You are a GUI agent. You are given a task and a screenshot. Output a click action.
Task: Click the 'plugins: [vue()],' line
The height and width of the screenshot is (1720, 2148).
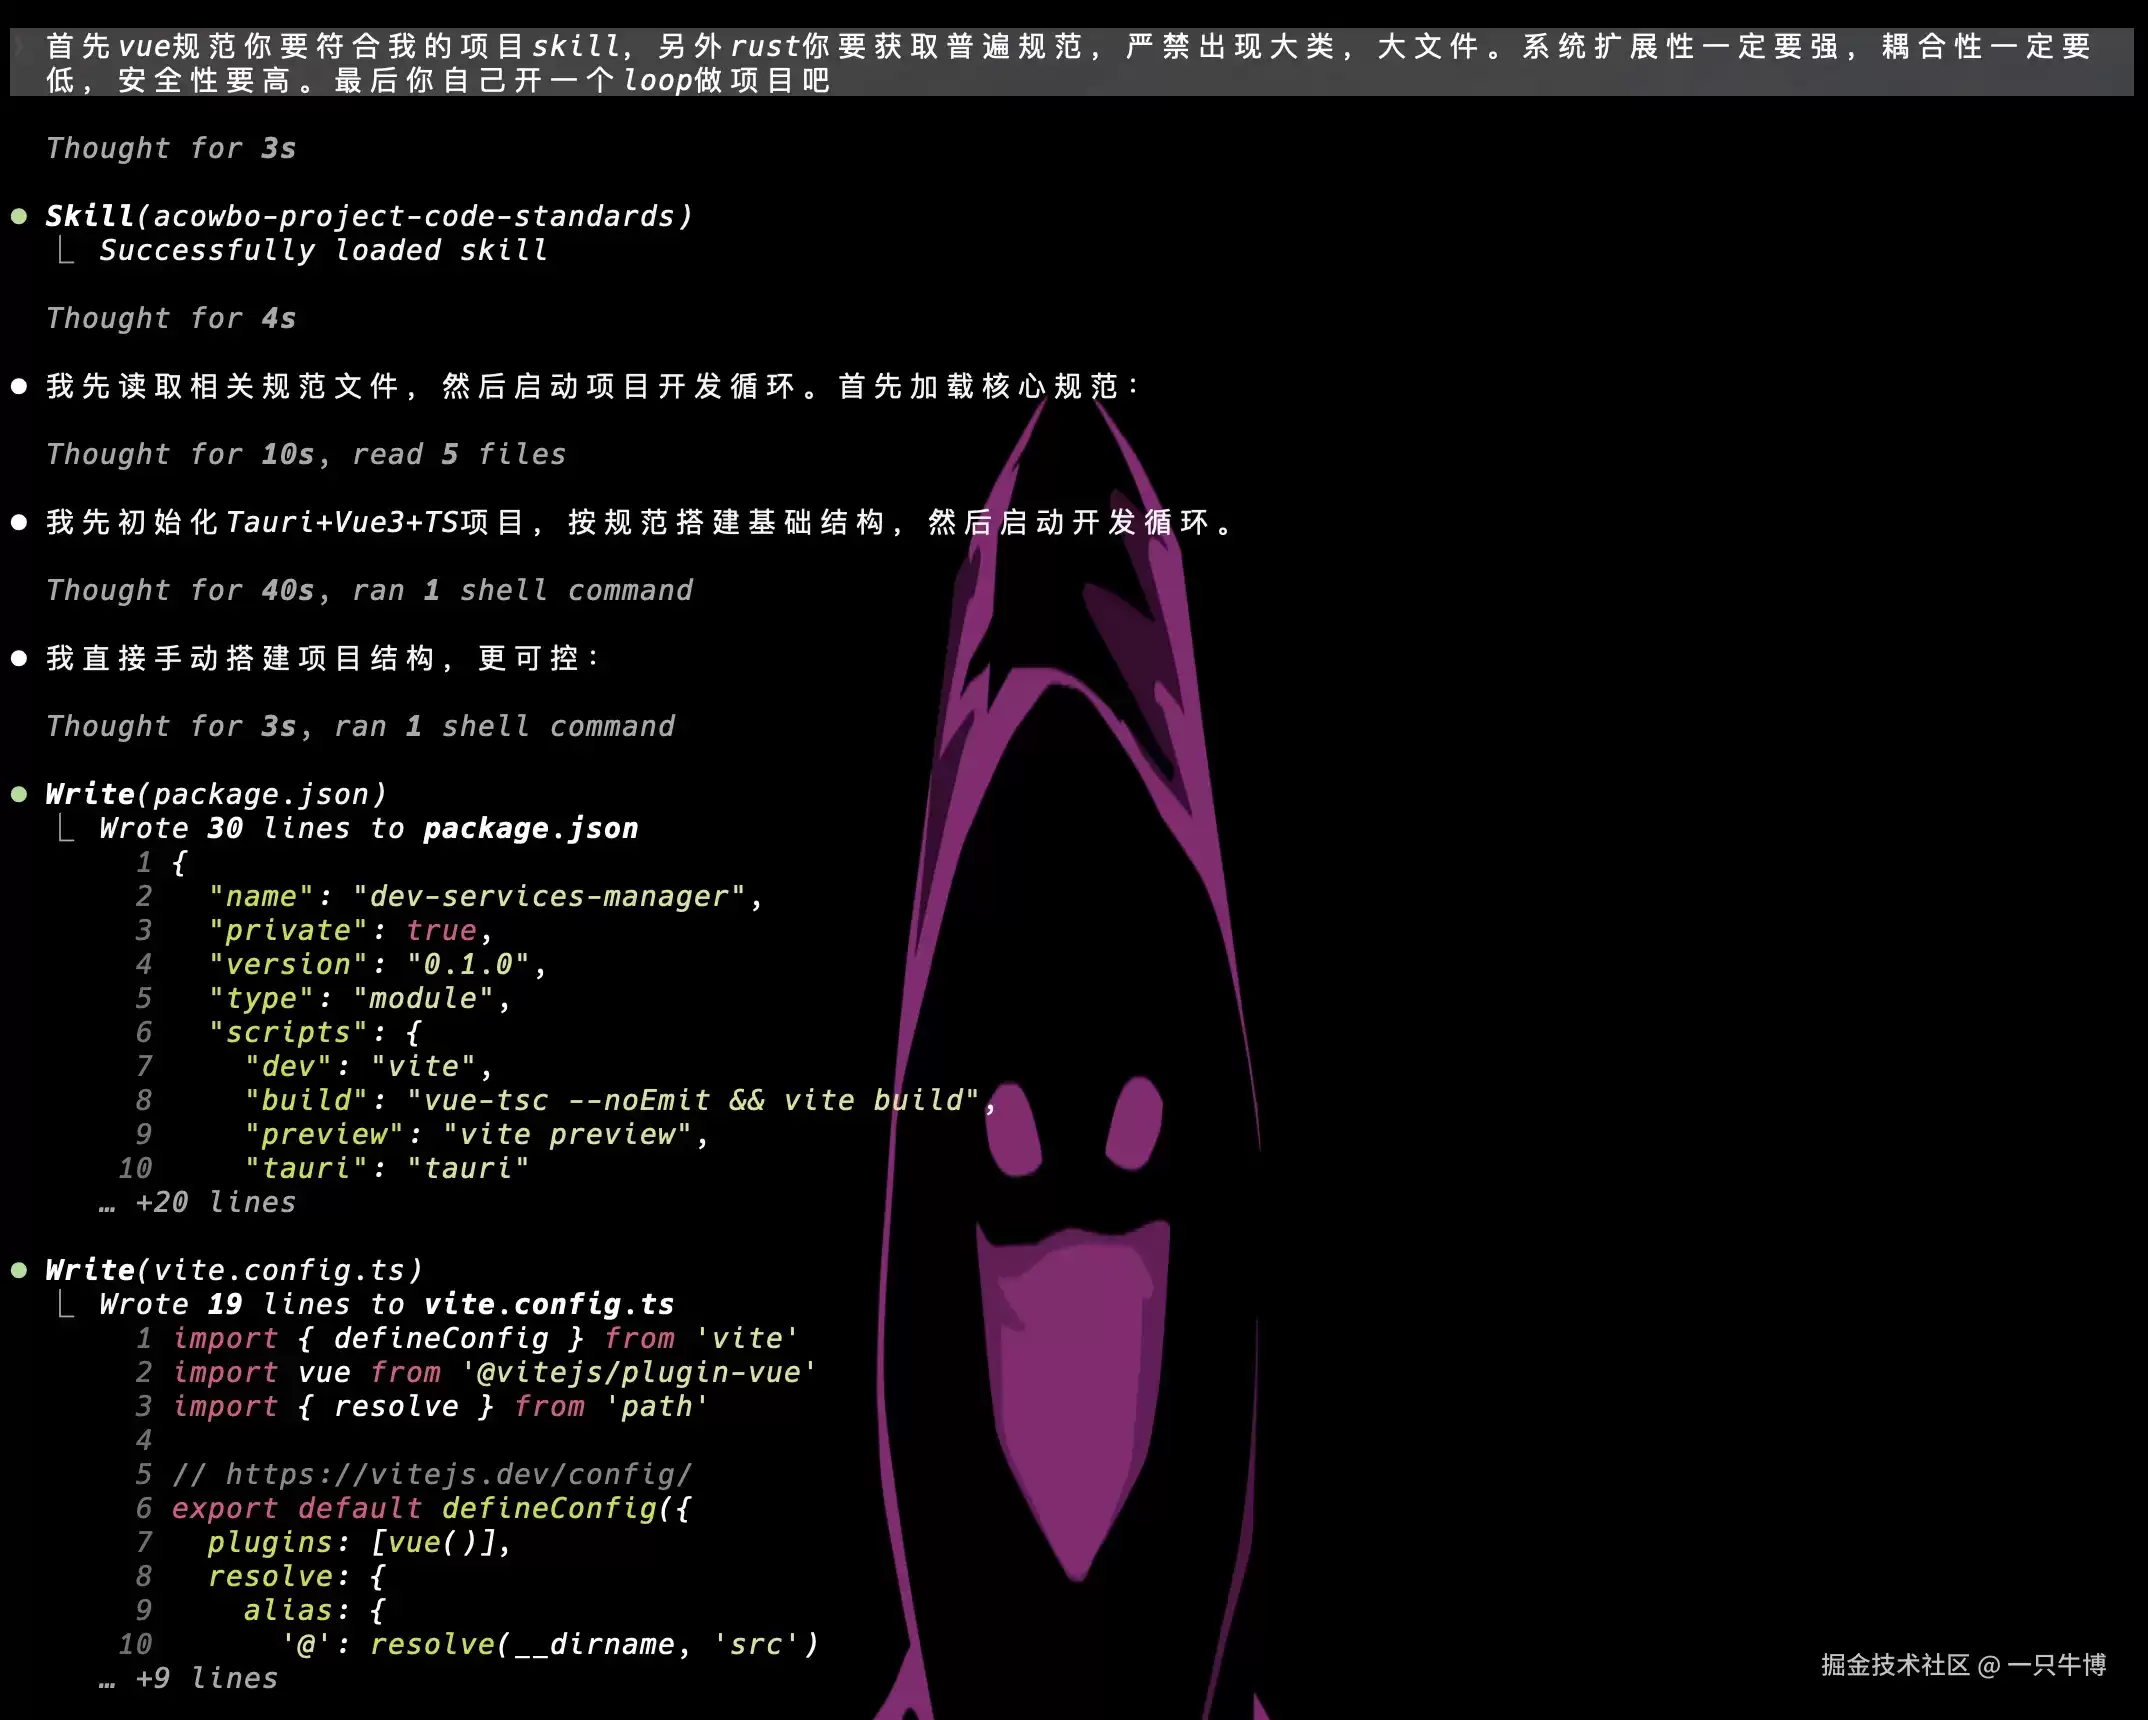pyautogui.click(x=359, y=1542)
